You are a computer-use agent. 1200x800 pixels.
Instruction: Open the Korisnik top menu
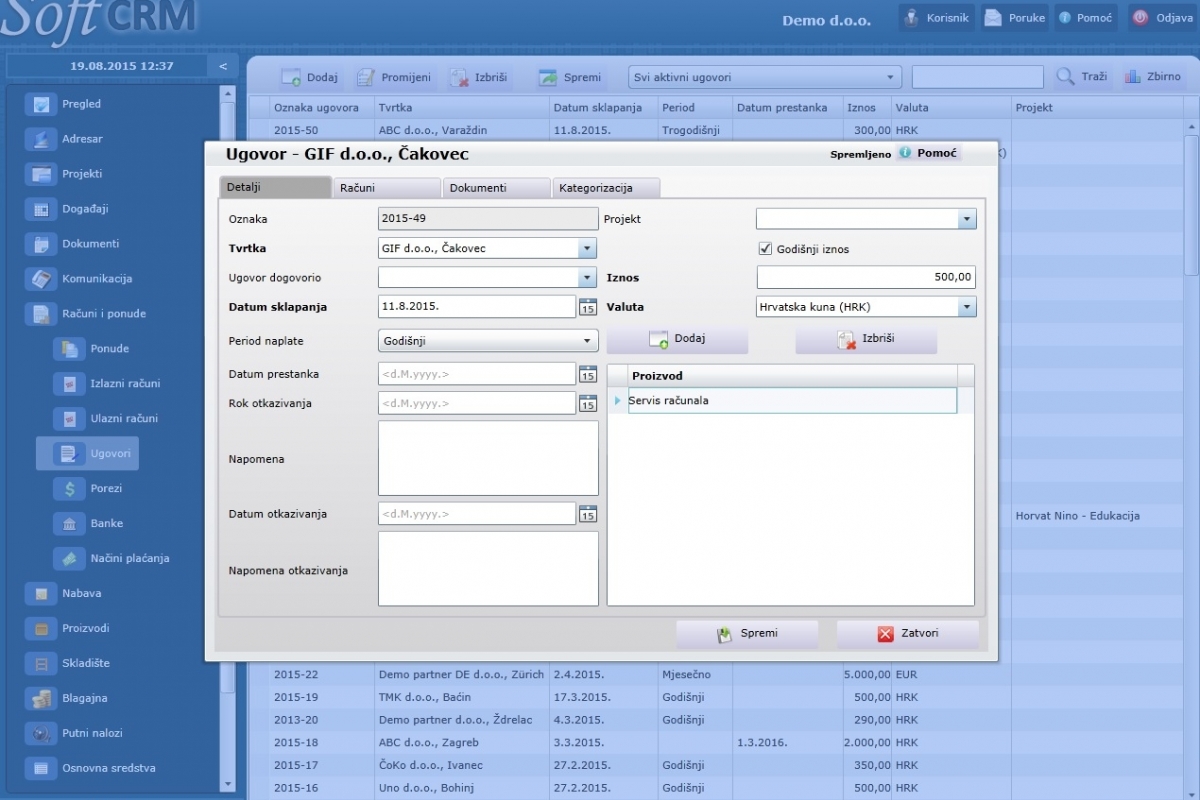(936, 18)
